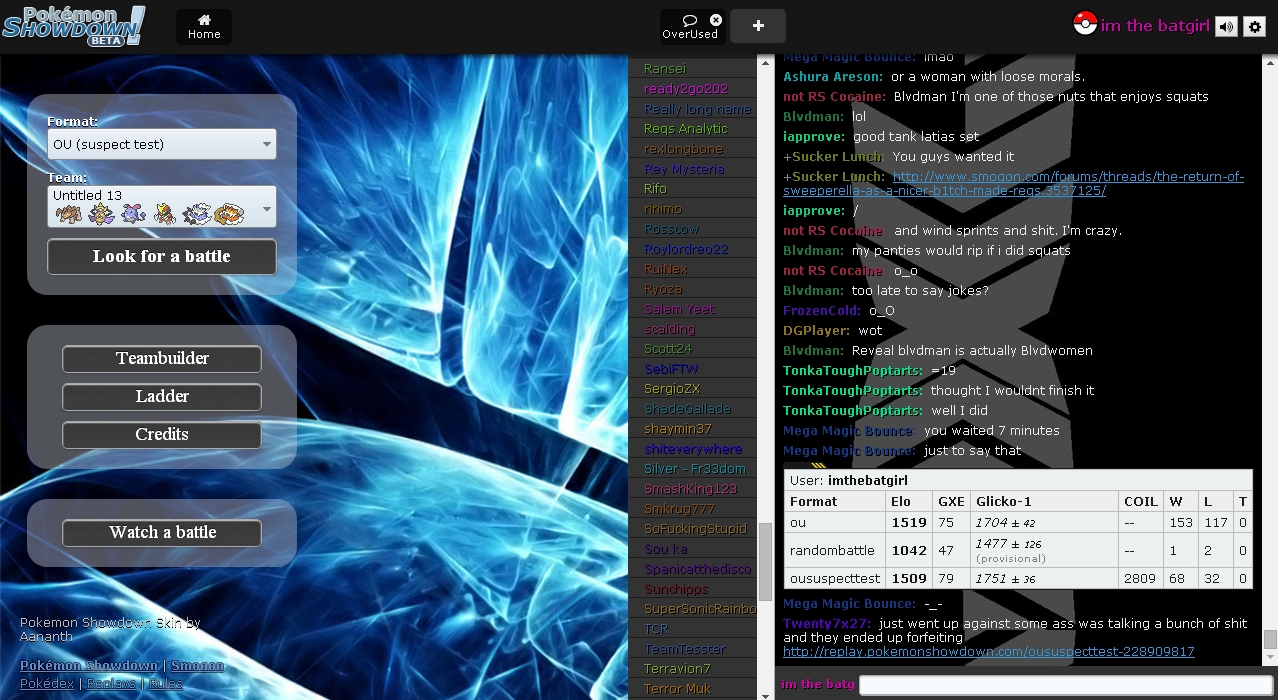This screenshot has height=700, width=1278.
Task: Click Twenty7x27's name in chat
Action: pos(827,623)
